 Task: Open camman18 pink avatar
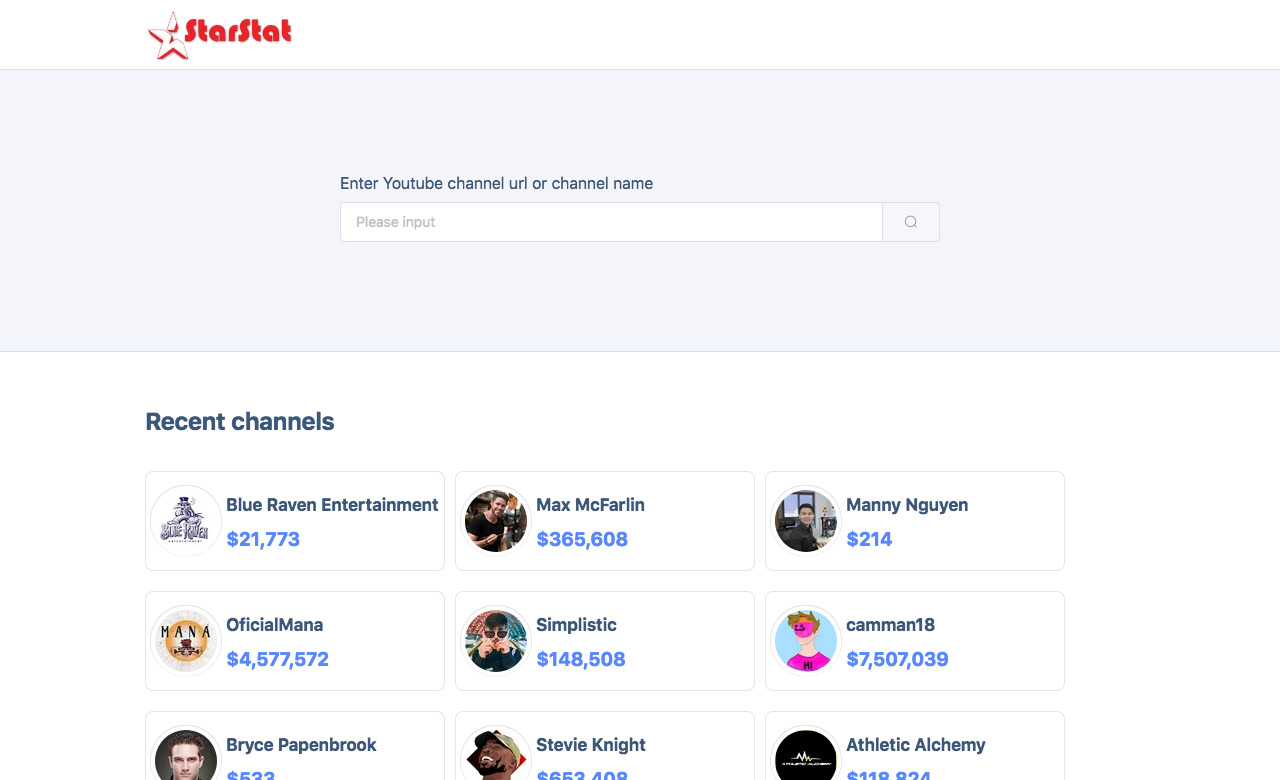click(x=806, y=641)
